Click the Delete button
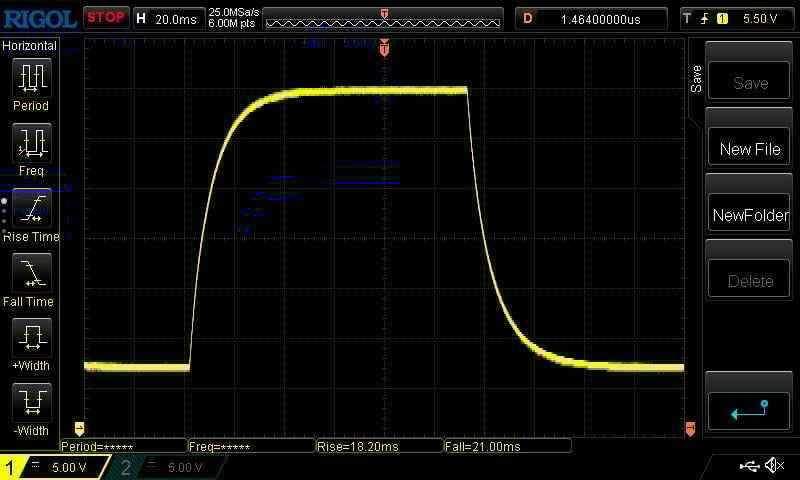This screenshot has height=480, width=800. pyautogui.click(x=749, y=279)
